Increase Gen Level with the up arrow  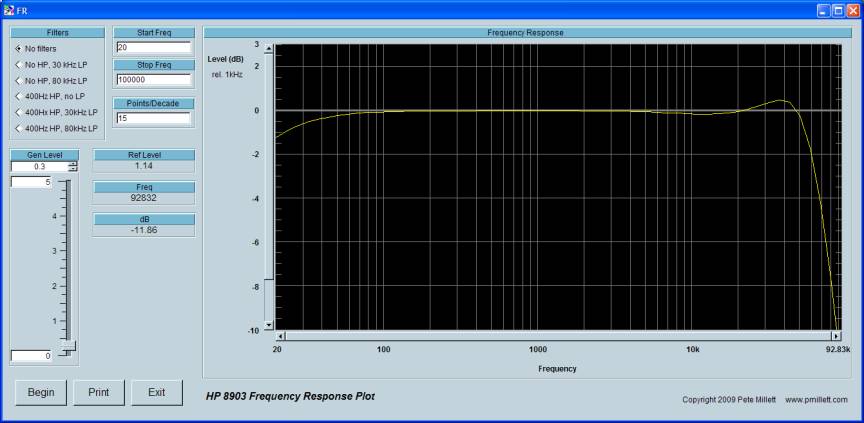[x=72, y=164]
